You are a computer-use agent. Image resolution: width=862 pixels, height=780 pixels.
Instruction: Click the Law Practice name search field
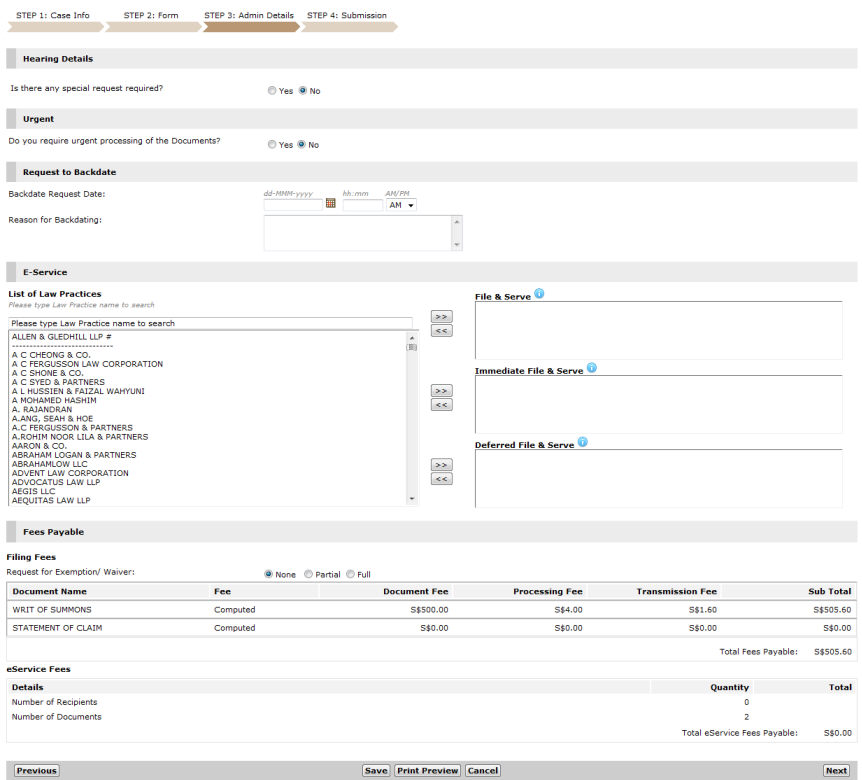(210, 324)
